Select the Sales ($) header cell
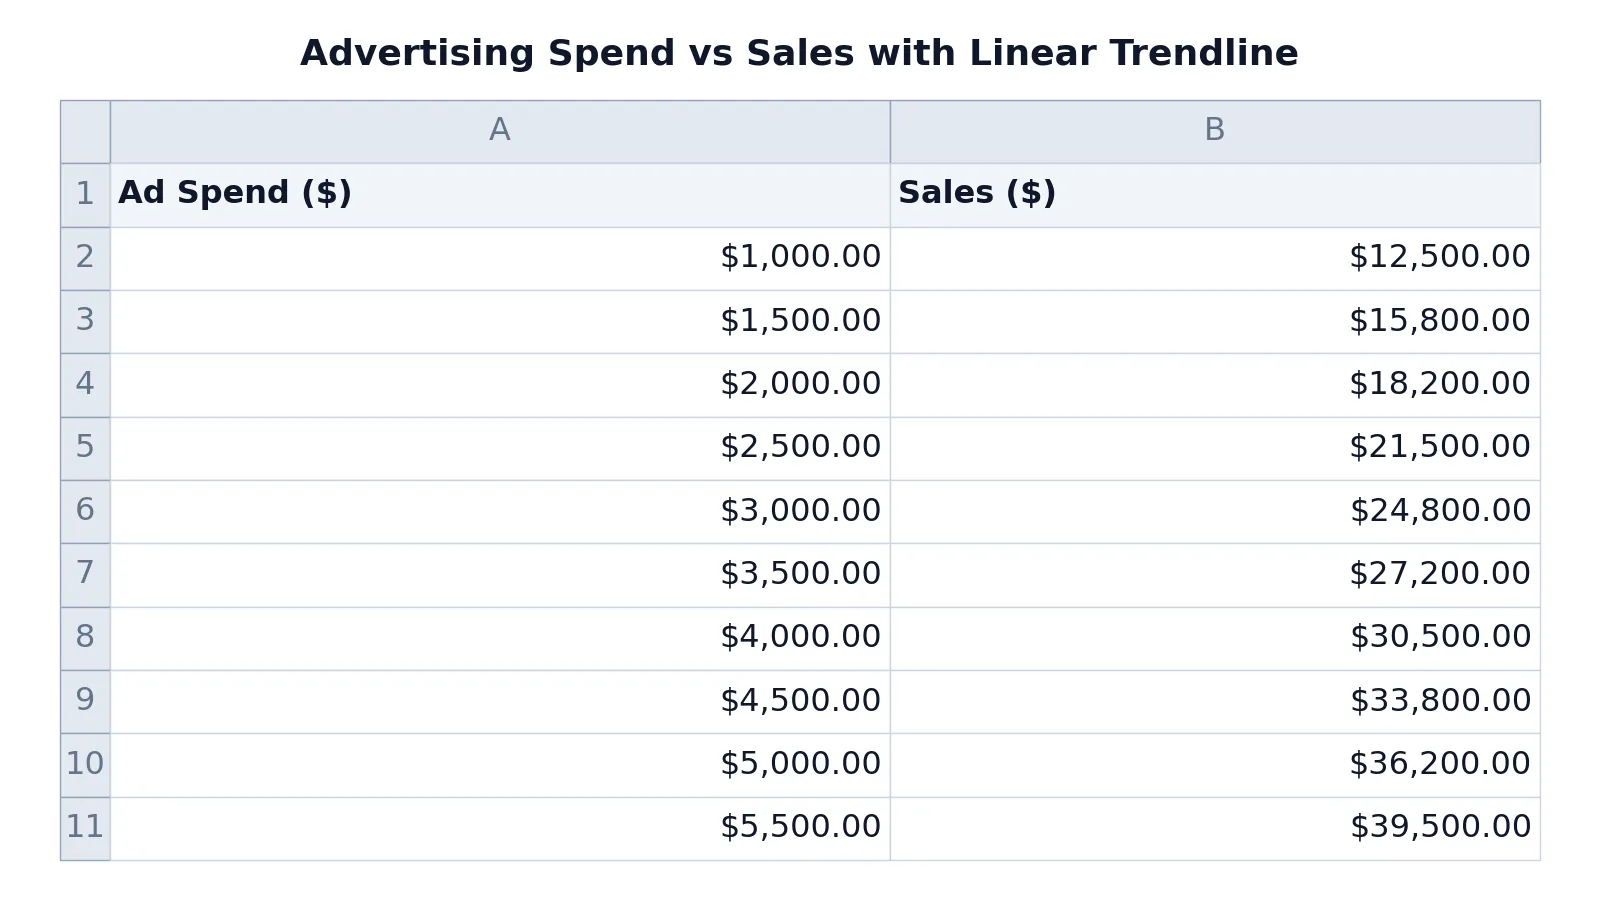Viewport: 1600px width, 900px height. point(1215,195)
